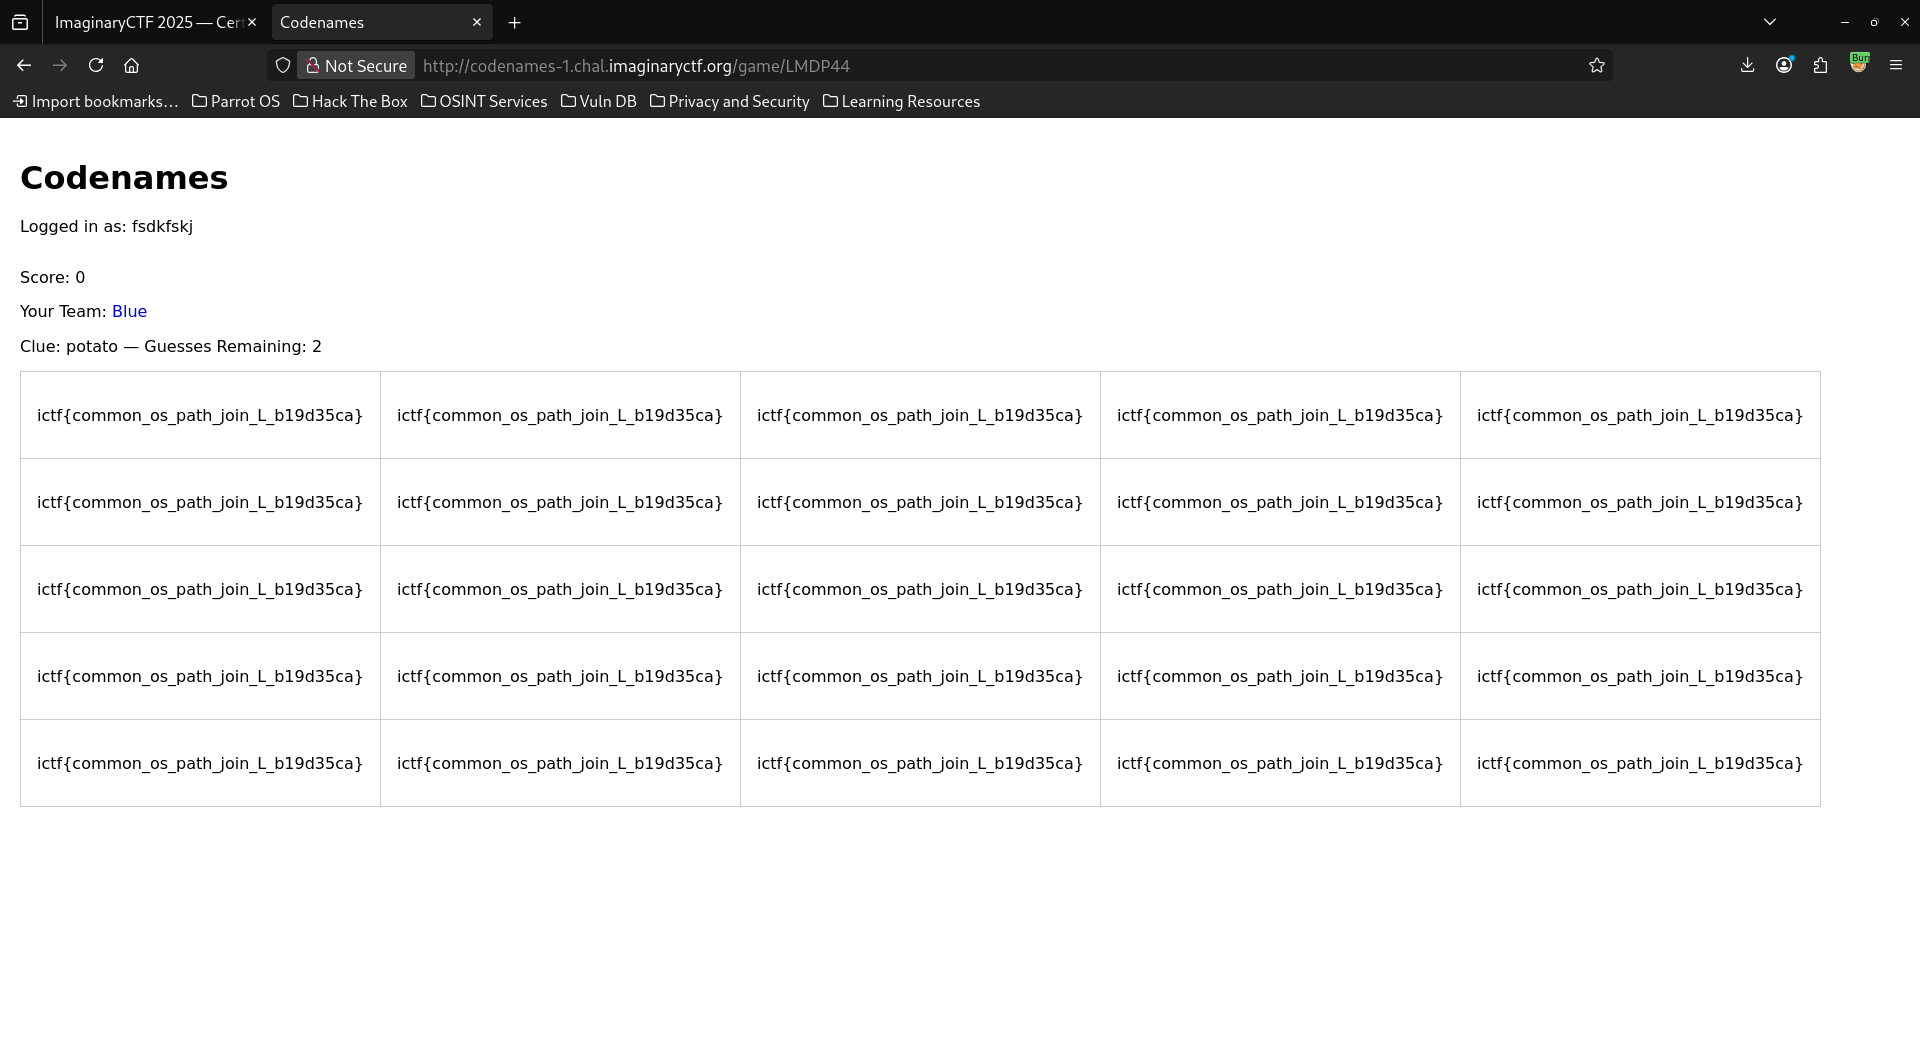
Task: Open the Firefox account icon
Action: tap(1783, 65)
